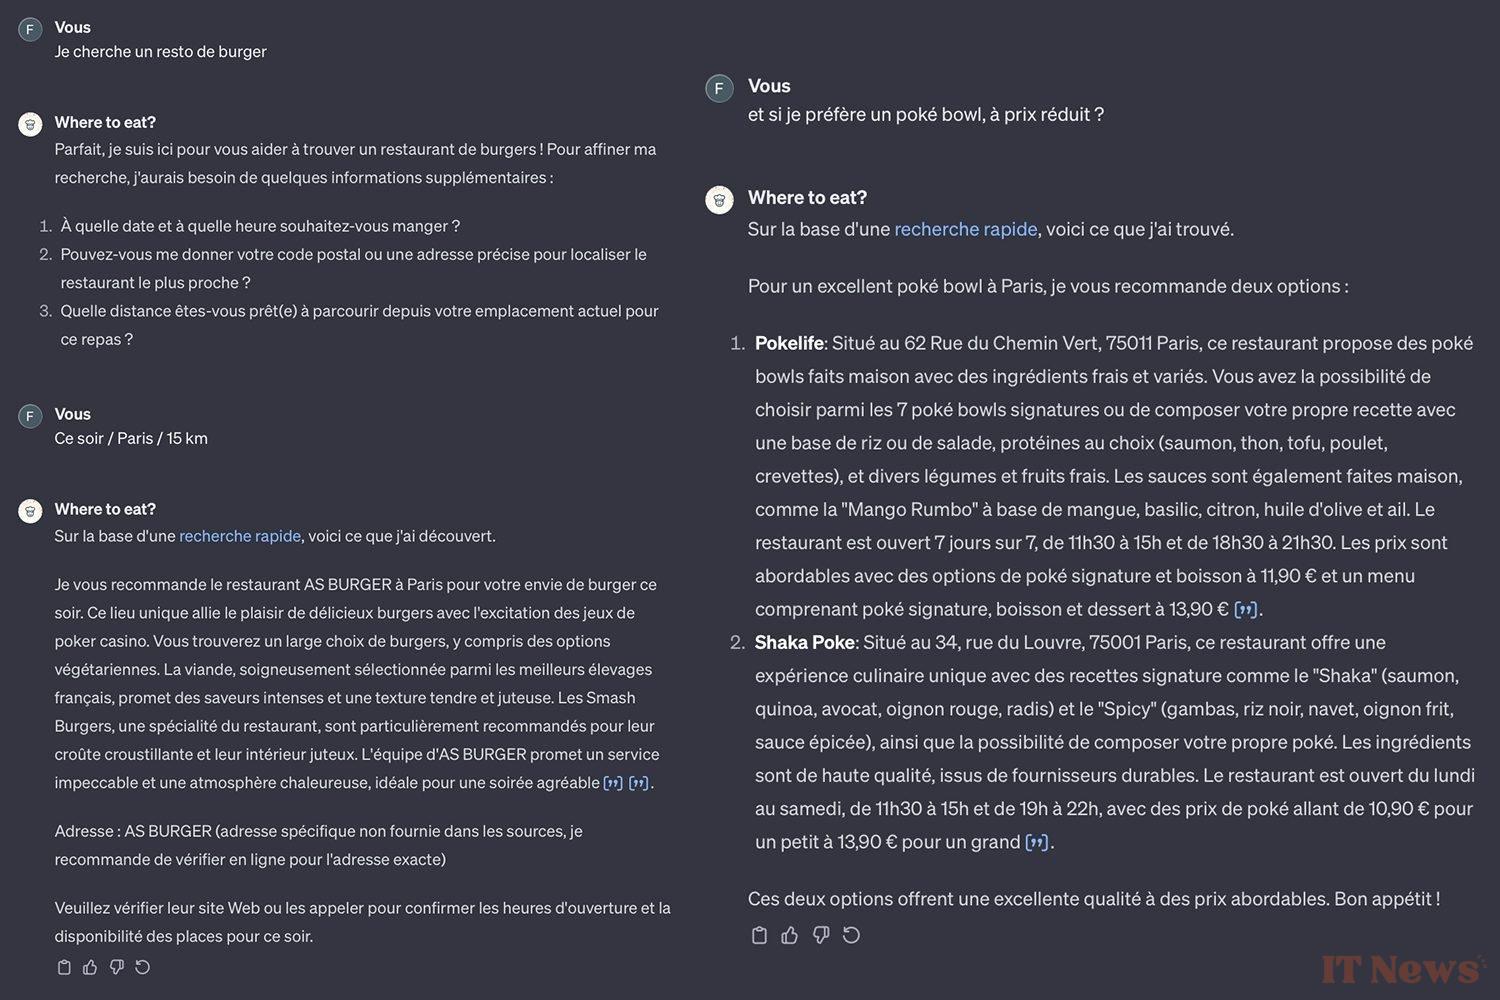Viewport: 1500px width, 1000px height.
Task: Follow 'recherche rapide' link in burger reply
Action: [x=240, y=536]
